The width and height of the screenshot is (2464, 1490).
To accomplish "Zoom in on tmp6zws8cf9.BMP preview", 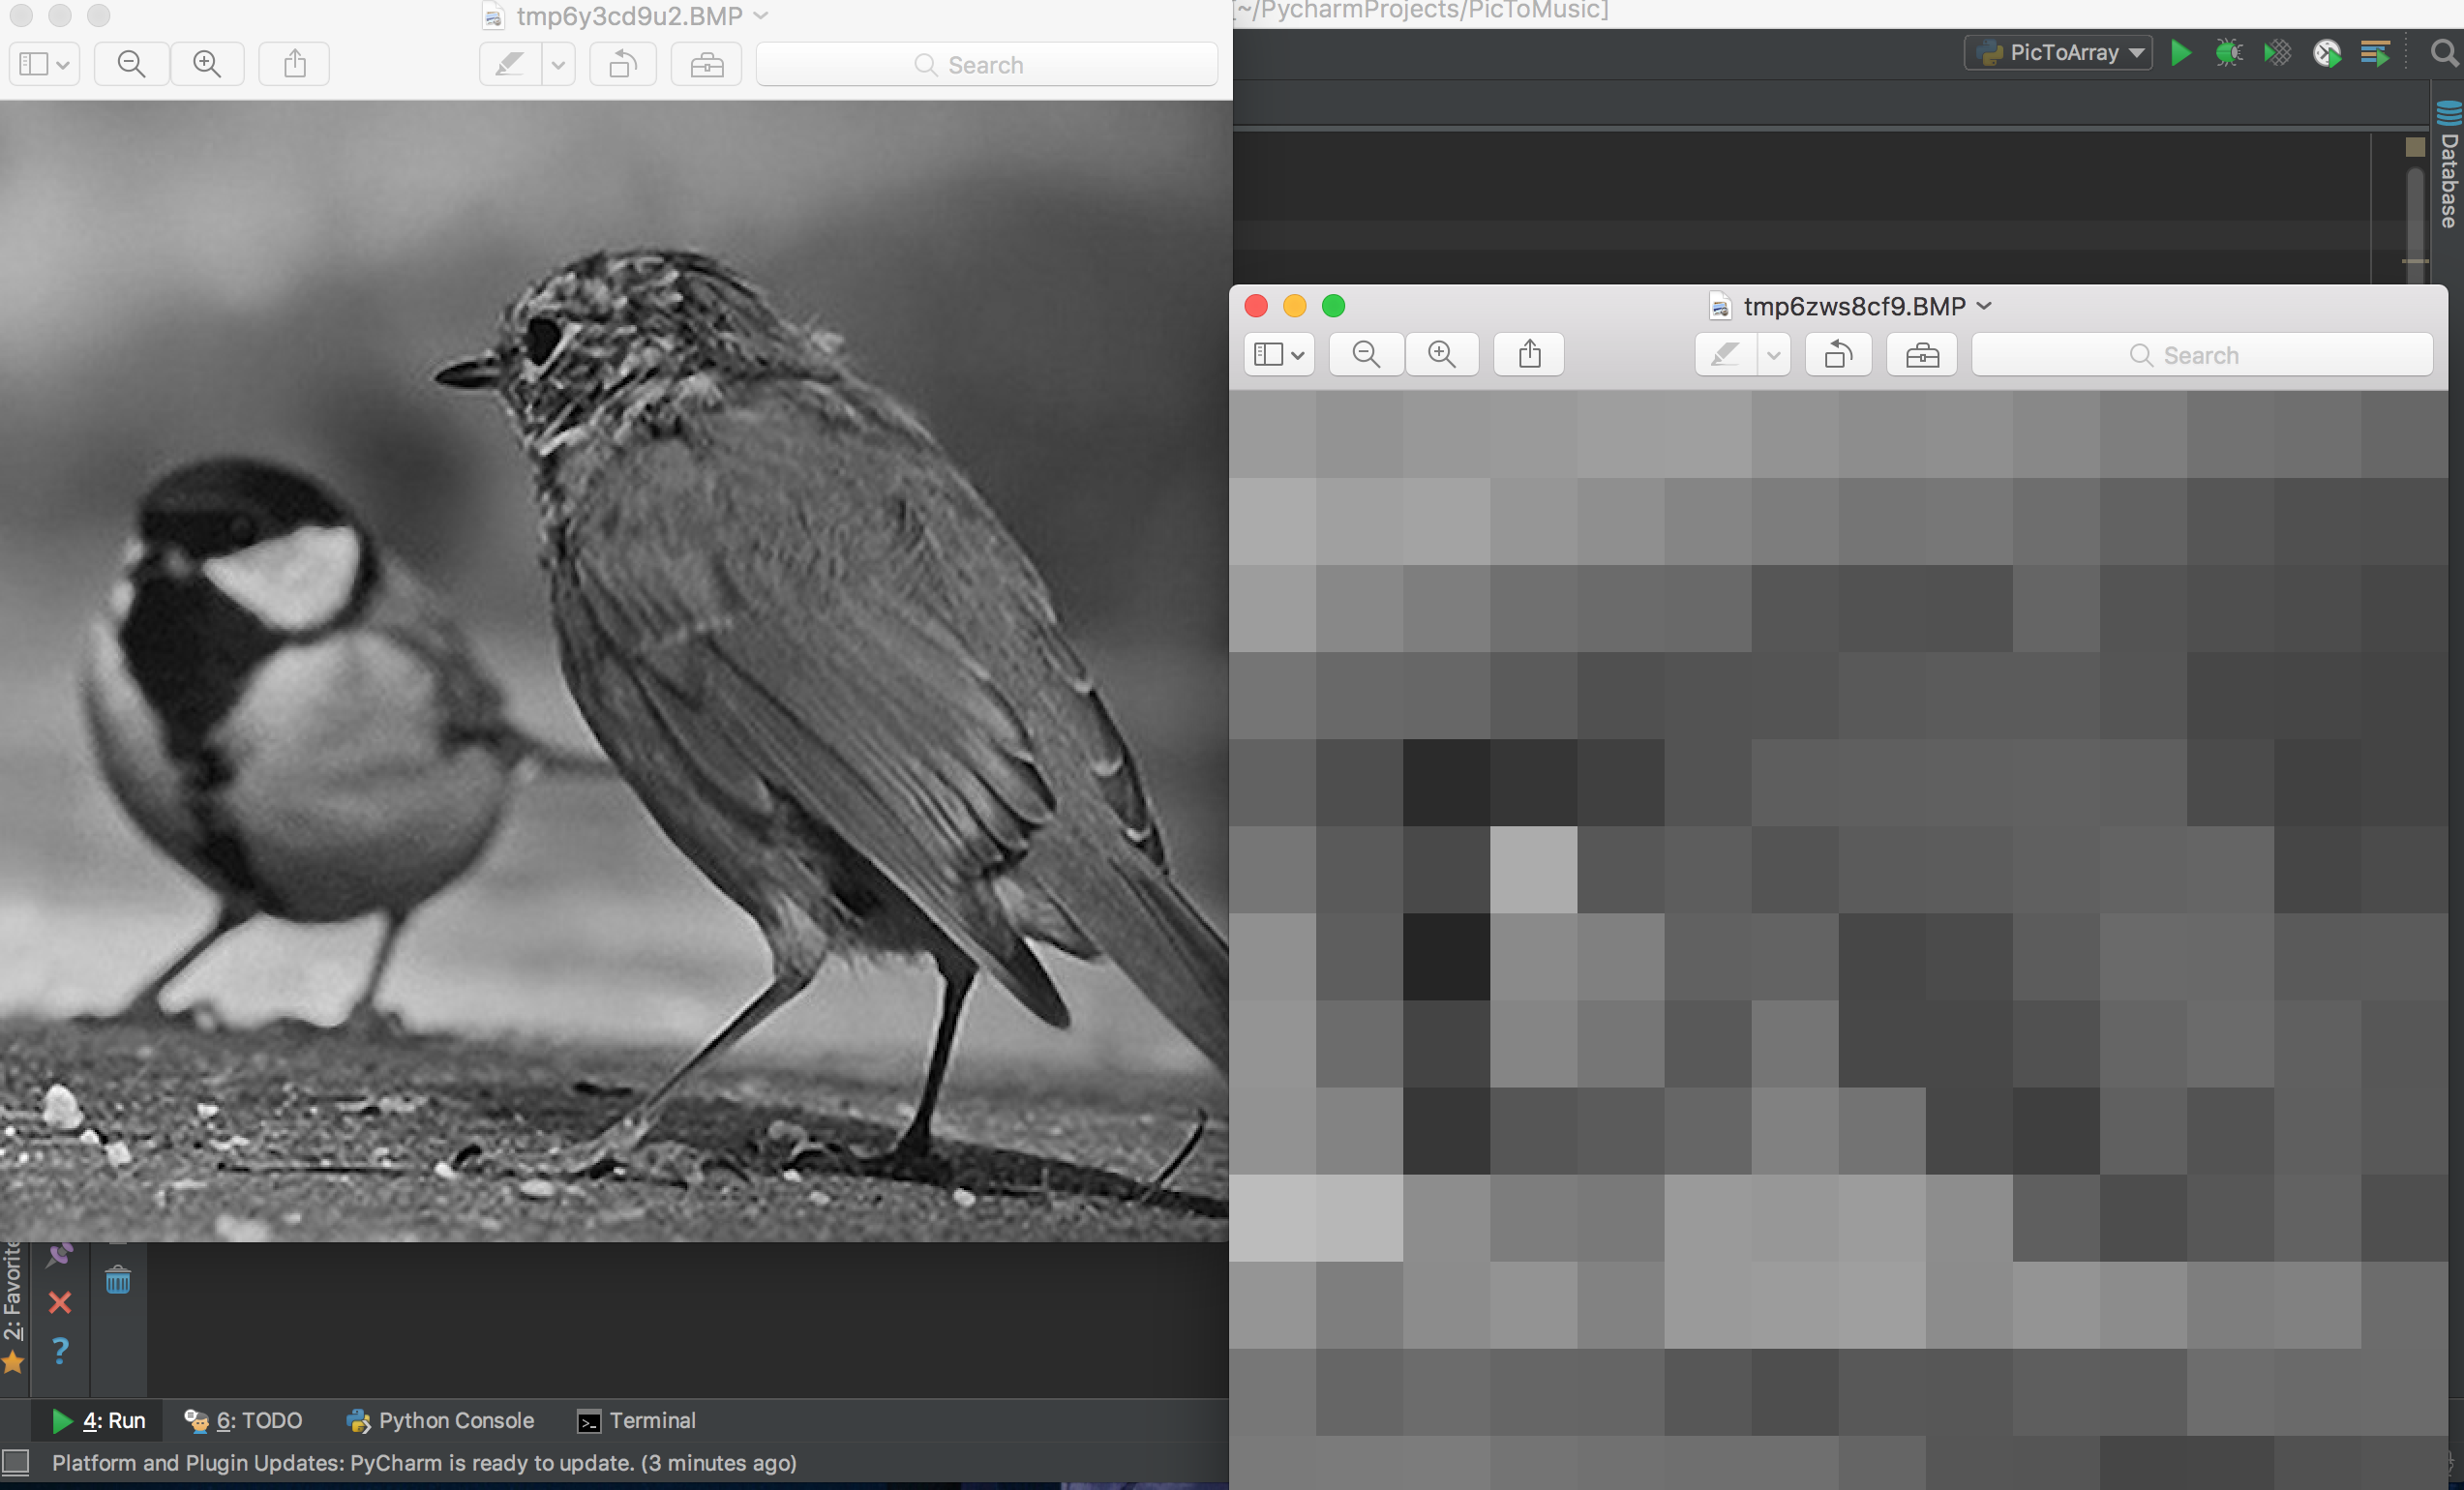I will [x=1441, y=355].
